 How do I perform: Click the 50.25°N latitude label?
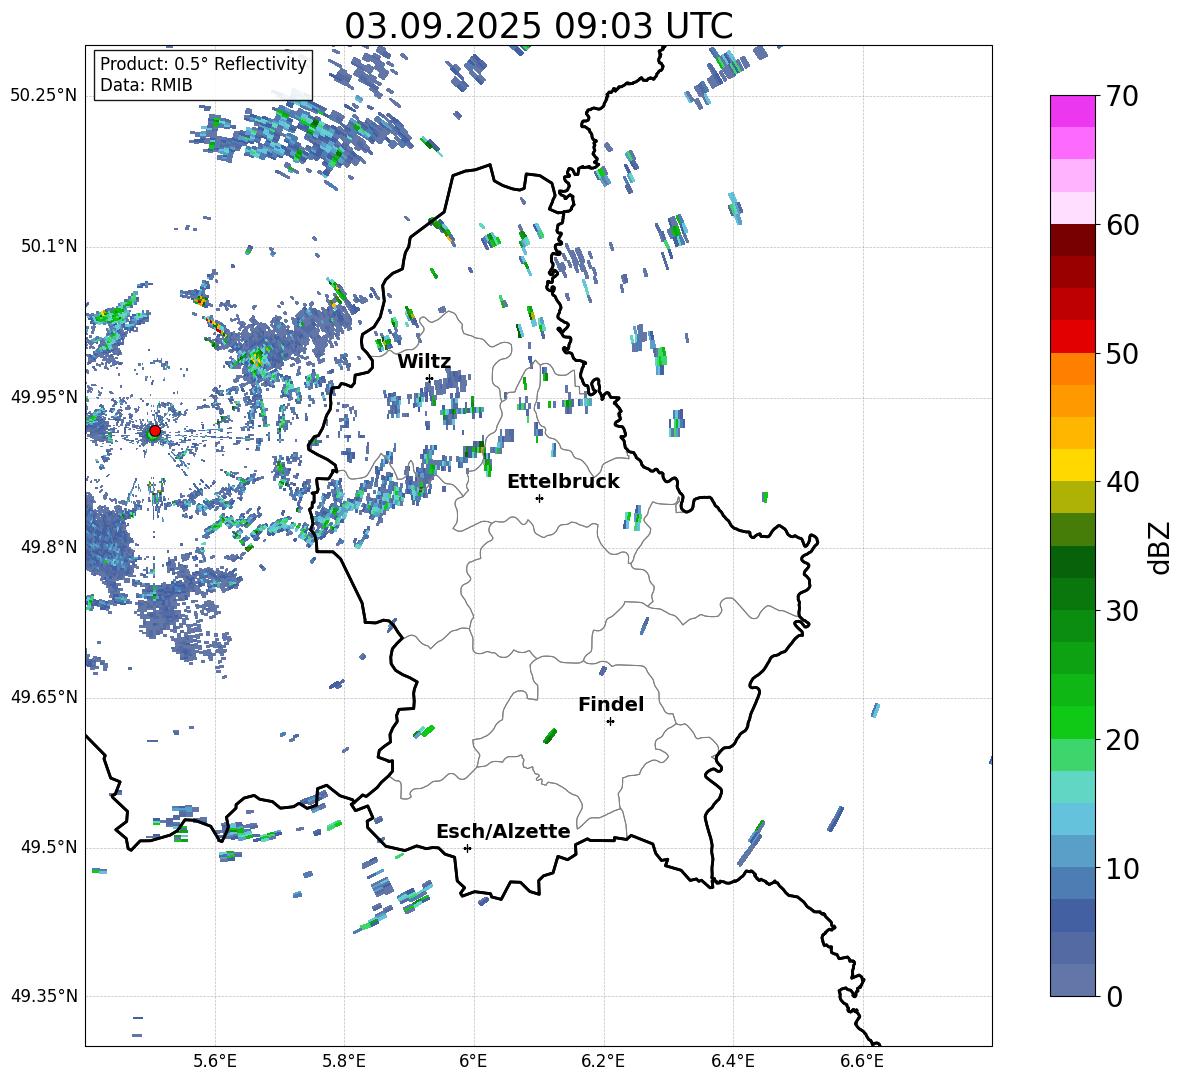(x=44, y=96)
